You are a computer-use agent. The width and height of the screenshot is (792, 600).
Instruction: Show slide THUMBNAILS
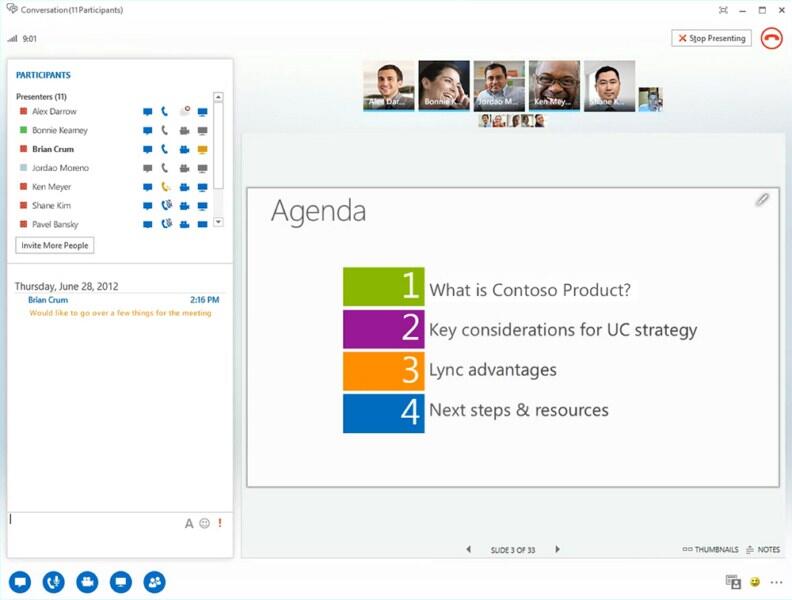click(710, 549)
